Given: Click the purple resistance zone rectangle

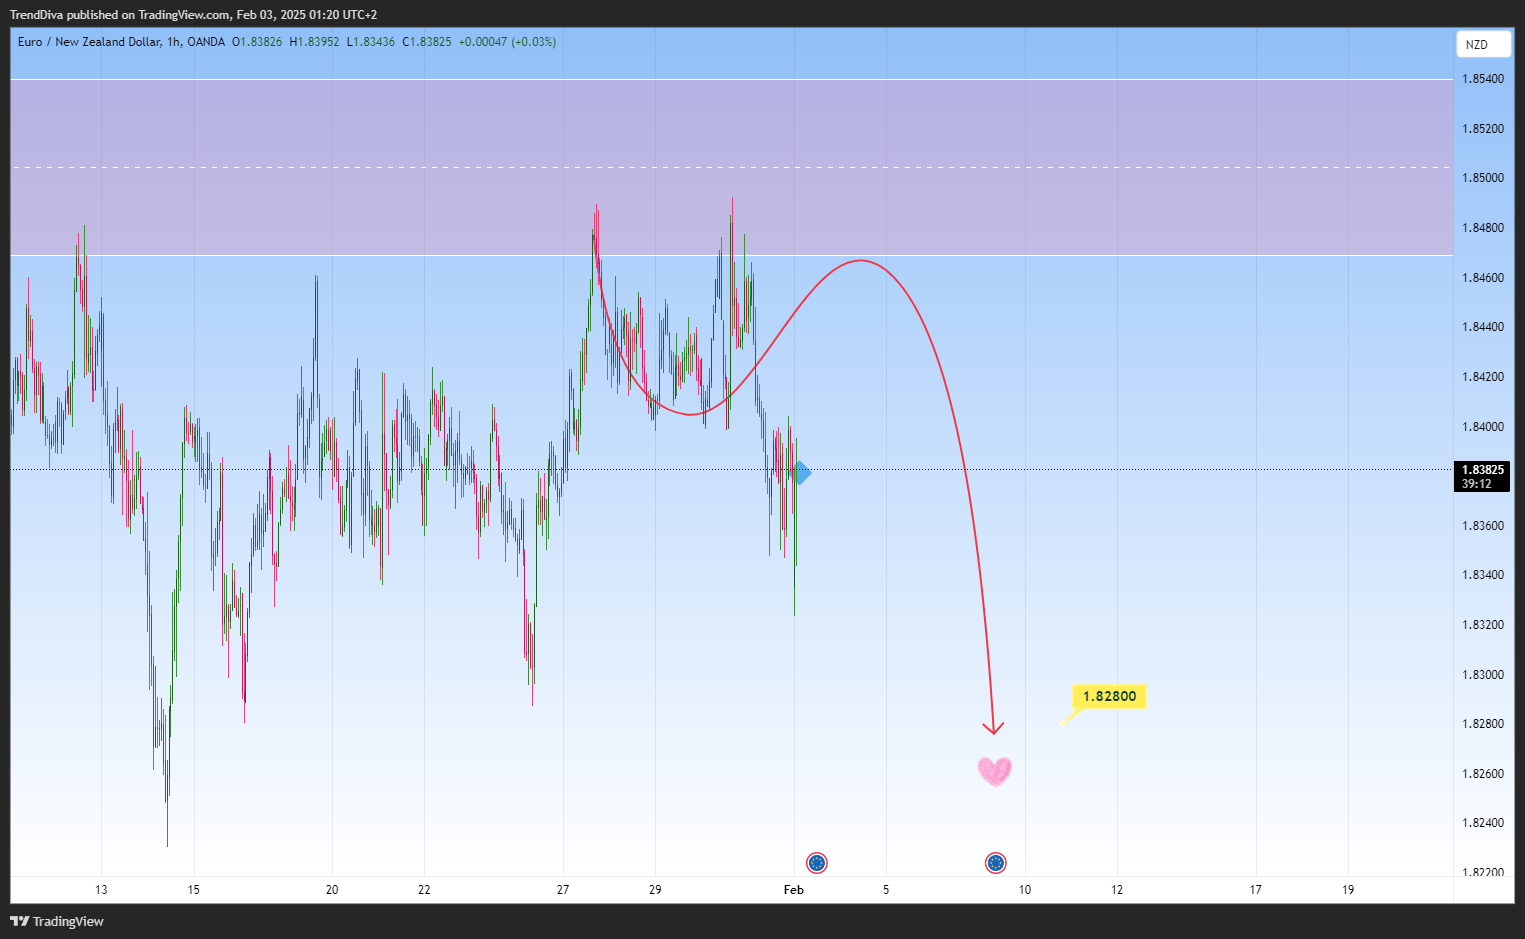Looking at the screenshot, I should pyautogui.click(x=731, y=167).
